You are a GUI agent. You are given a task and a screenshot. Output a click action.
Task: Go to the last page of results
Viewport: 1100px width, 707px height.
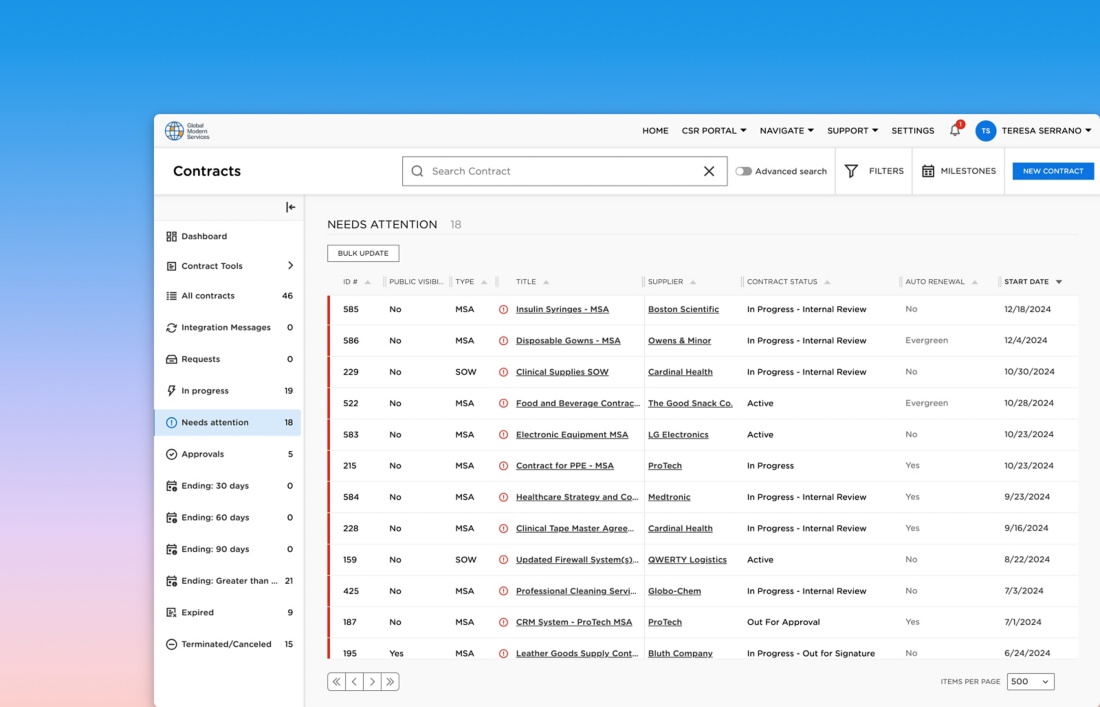tap(390, 682)
